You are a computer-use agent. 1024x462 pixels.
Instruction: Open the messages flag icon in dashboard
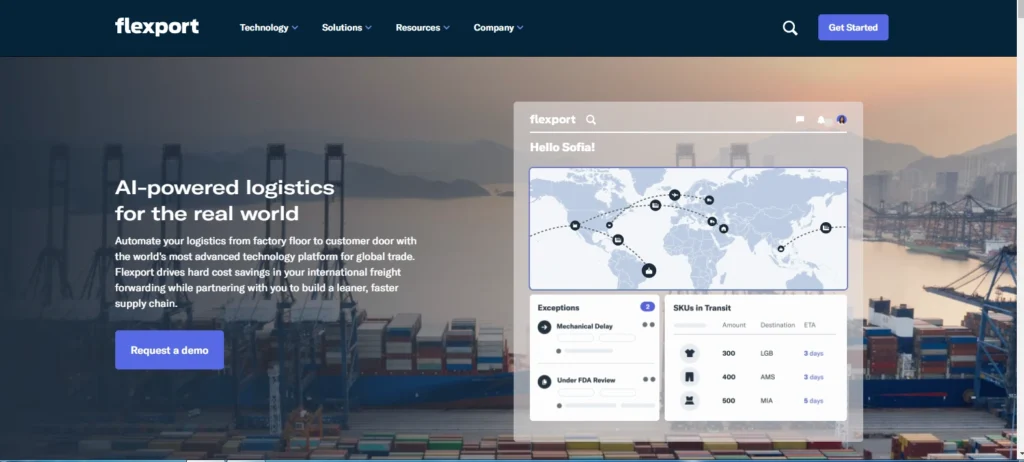click(799, 120)
